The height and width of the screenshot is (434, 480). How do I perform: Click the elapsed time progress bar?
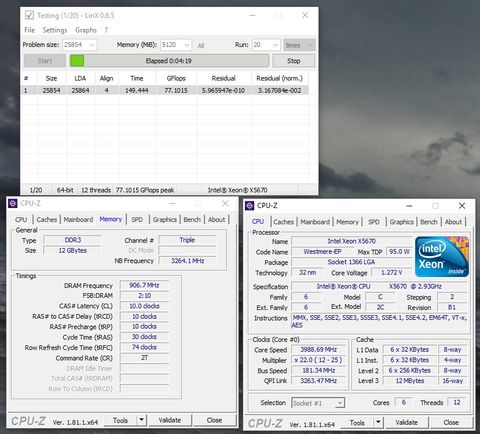[x=169, y=61]
